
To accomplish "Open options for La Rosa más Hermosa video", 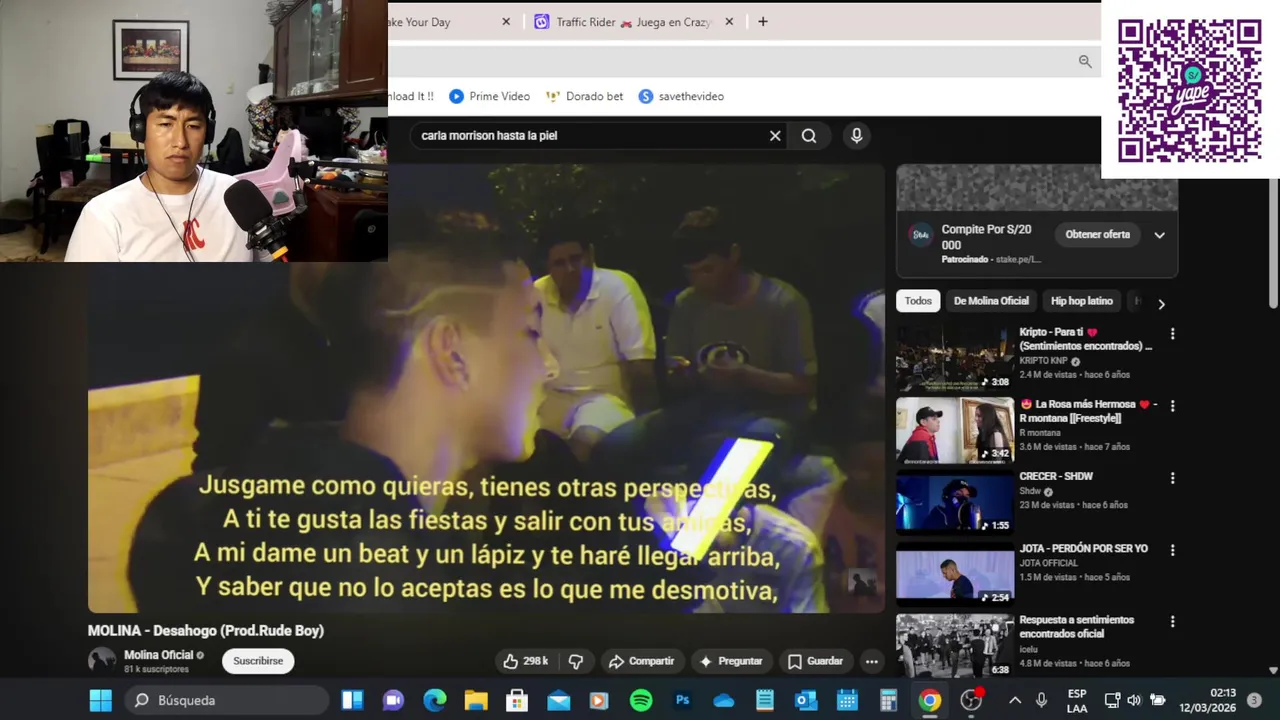I will (1173, 406).
